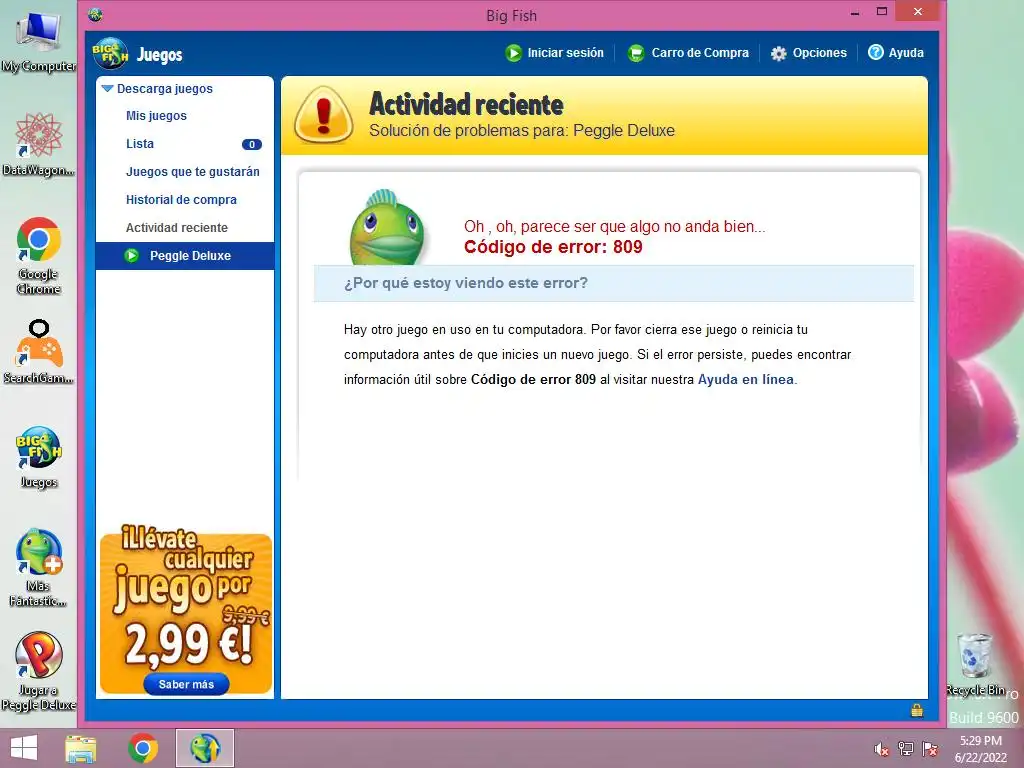
Task: Click Opciones text in header
Action: click(820, 53)
